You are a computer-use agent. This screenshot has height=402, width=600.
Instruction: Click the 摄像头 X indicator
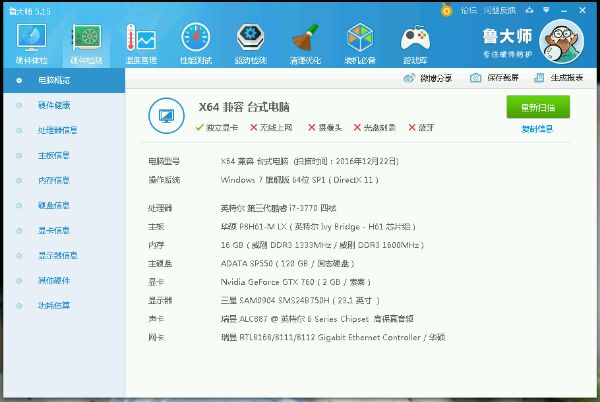point(325,128)
